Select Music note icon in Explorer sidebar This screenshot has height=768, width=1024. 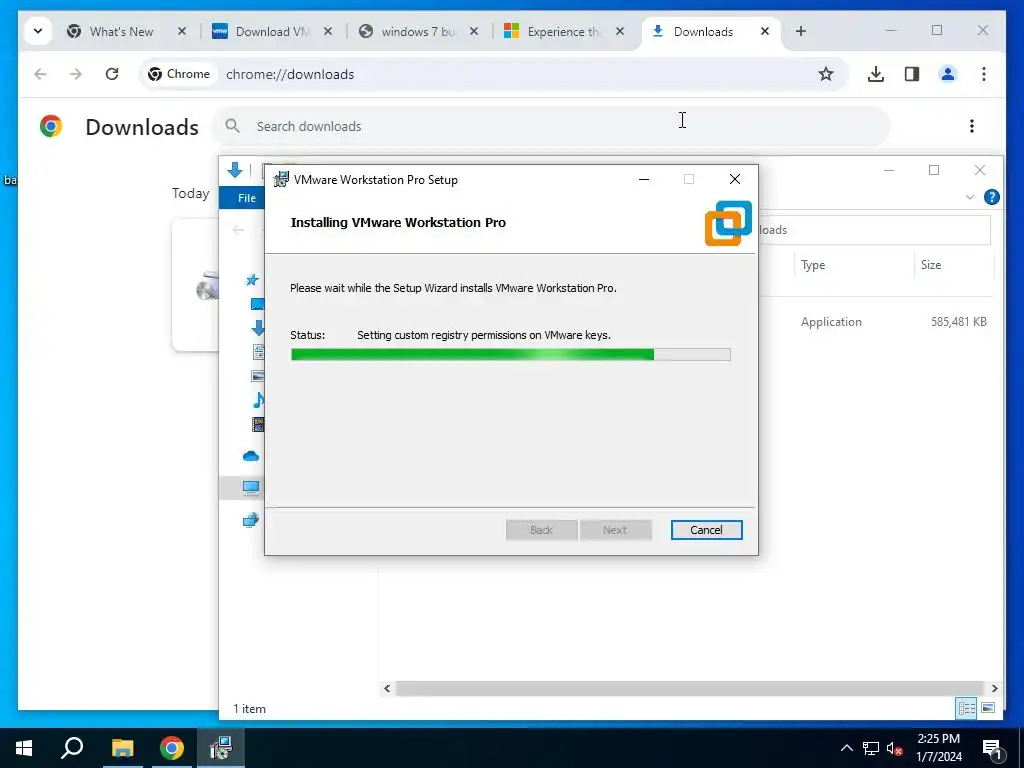[x=259, y=400]
